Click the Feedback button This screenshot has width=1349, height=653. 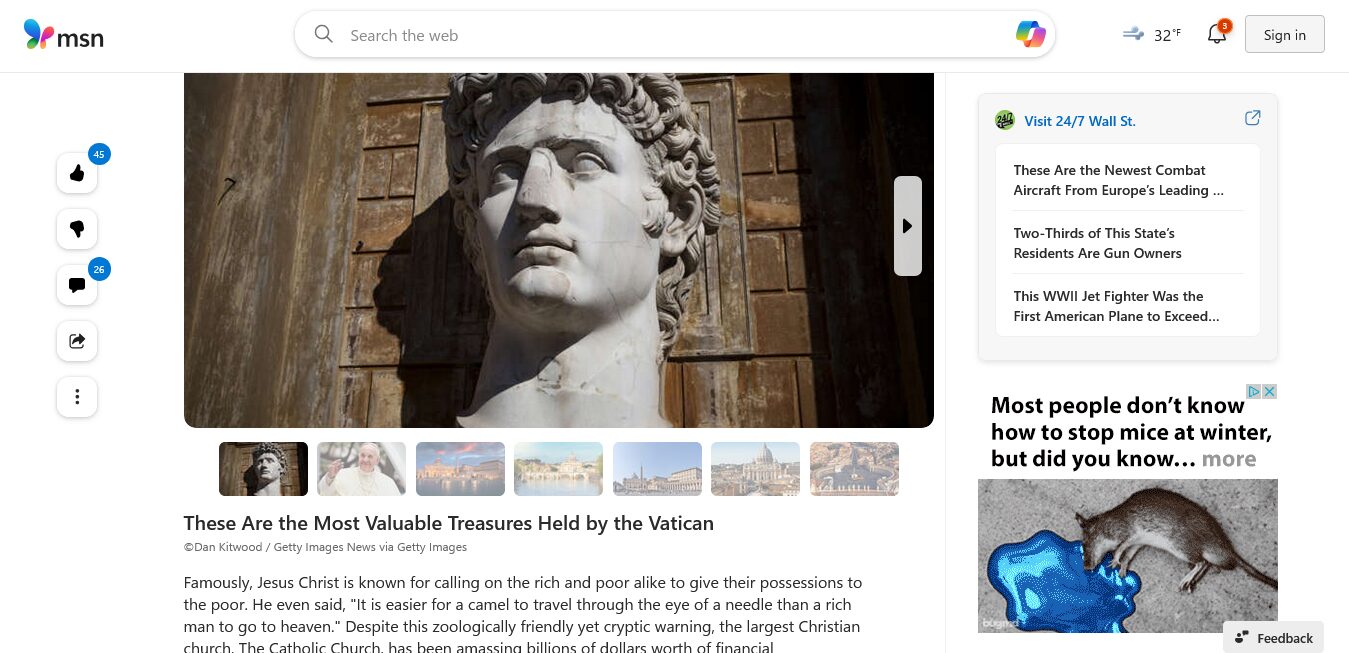1273,638
